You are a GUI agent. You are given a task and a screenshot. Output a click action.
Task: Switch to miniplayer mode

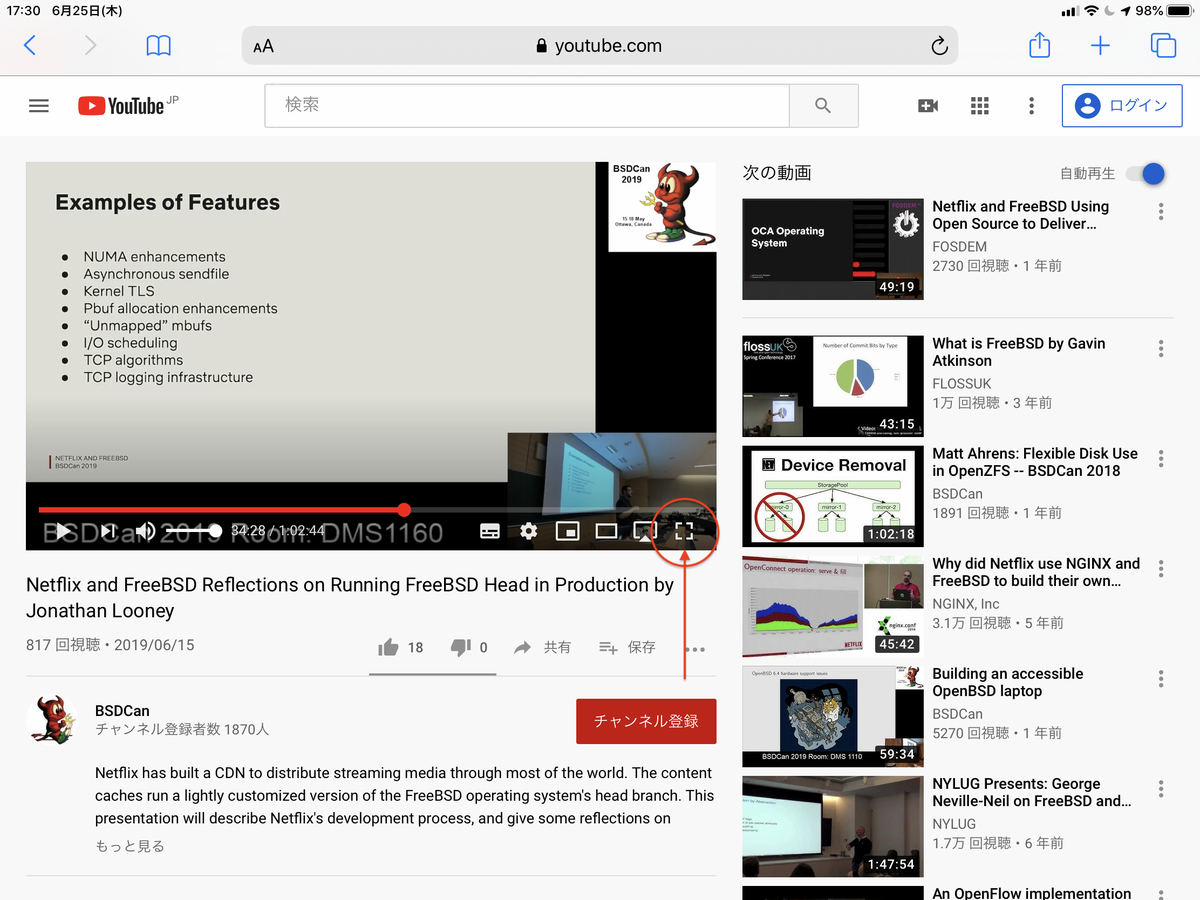(x=567, y=531)
